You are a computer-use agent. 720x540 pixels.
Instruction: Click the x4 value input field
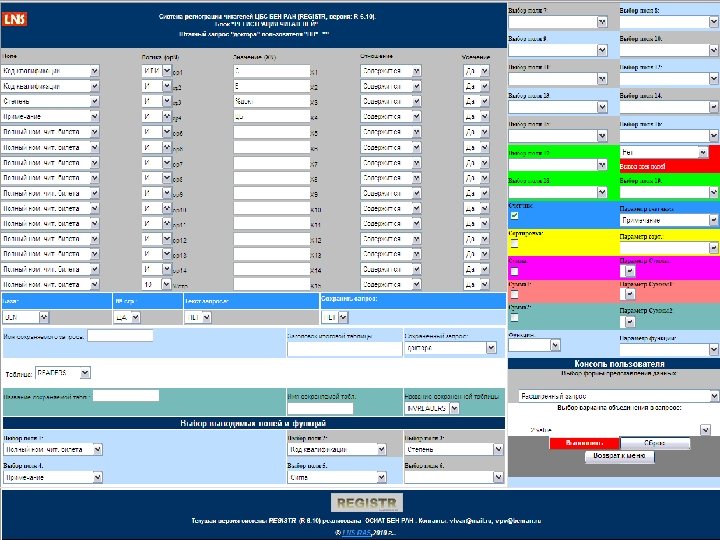point(271,117)
